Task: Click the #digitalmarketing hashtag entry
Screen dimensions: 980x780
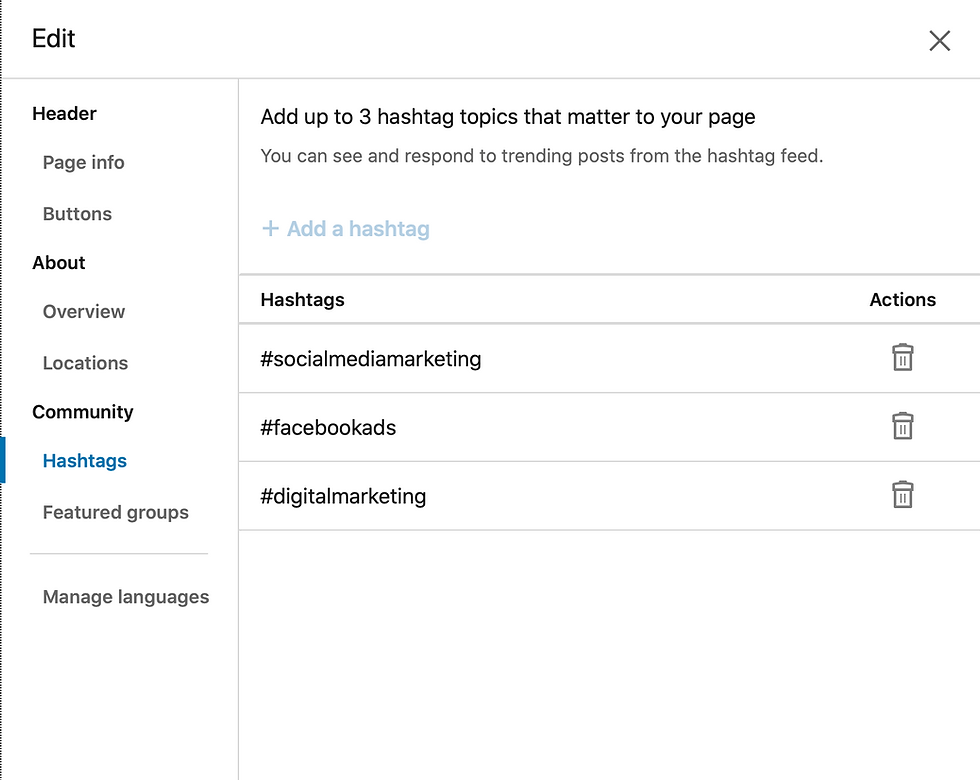Action: (x=343, y=496)
